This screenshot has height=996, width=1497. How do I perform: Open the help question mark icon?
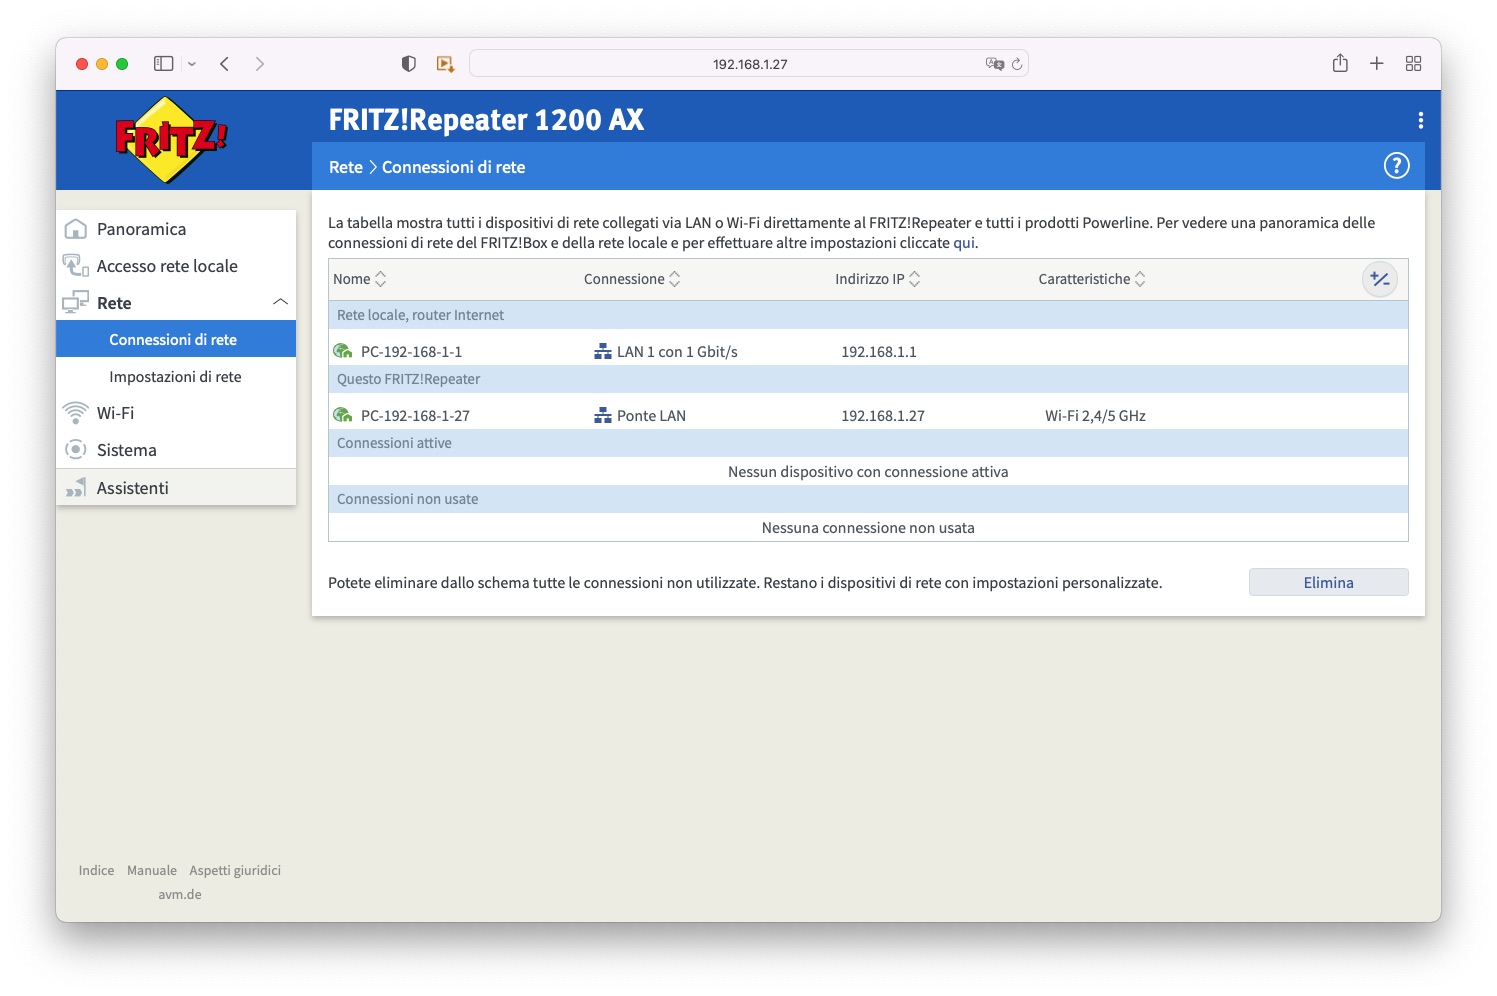pyautogui.click(x=1396, y=166)
